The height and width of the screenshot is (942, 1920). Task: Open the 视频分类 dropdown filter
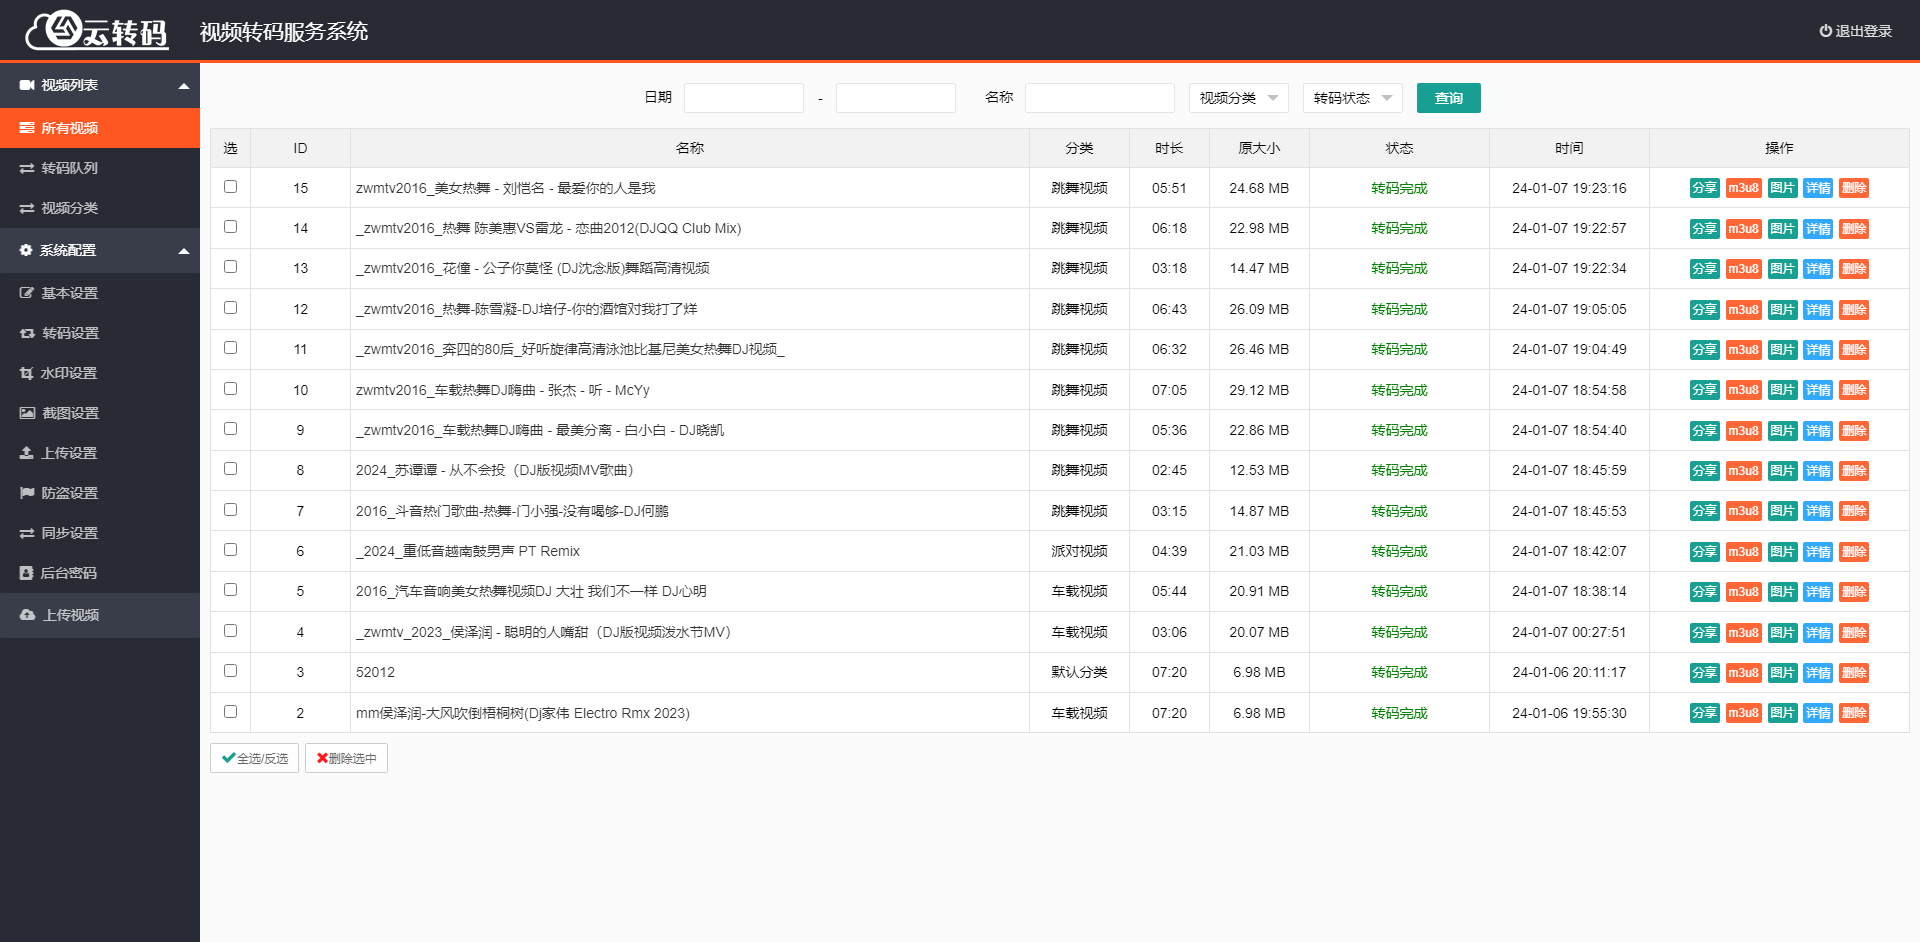(1239, 98)
